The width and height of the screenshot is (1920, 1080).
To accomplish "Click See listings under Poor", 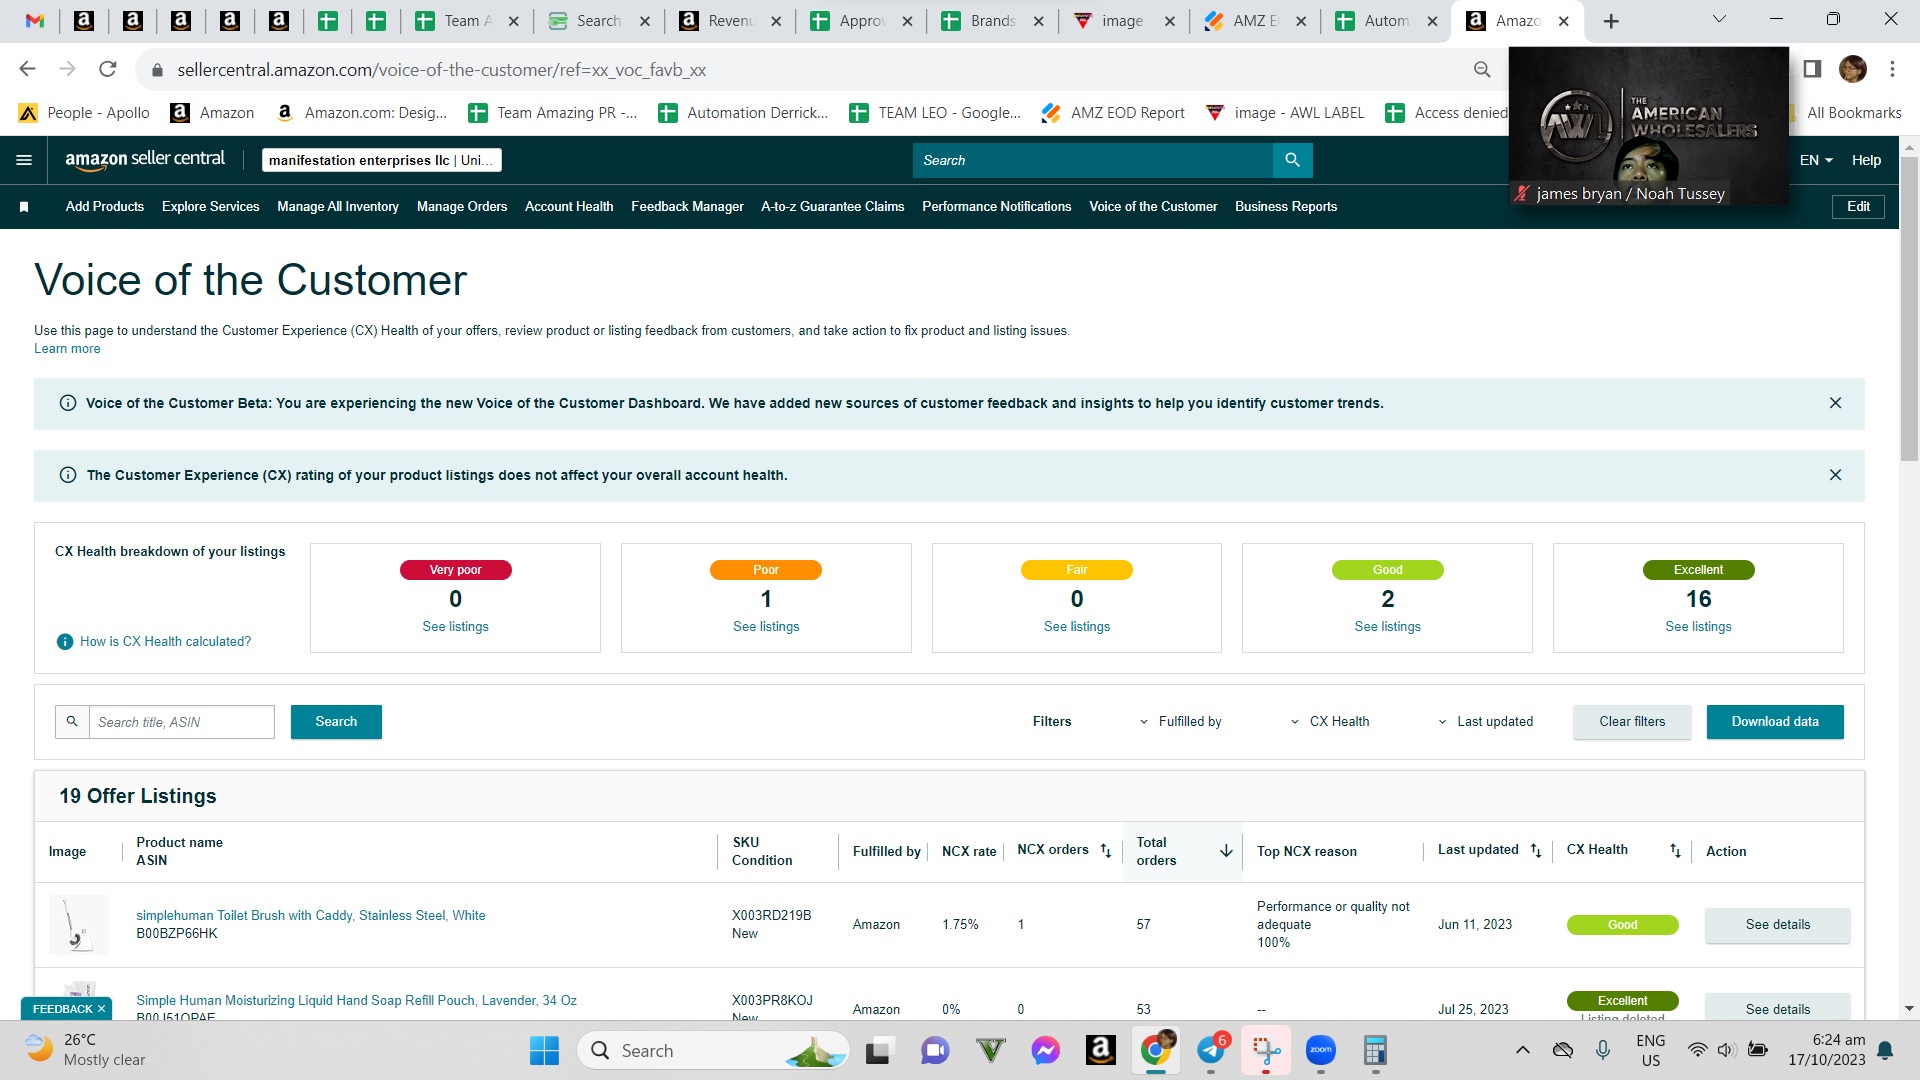I will click(766, 627).
